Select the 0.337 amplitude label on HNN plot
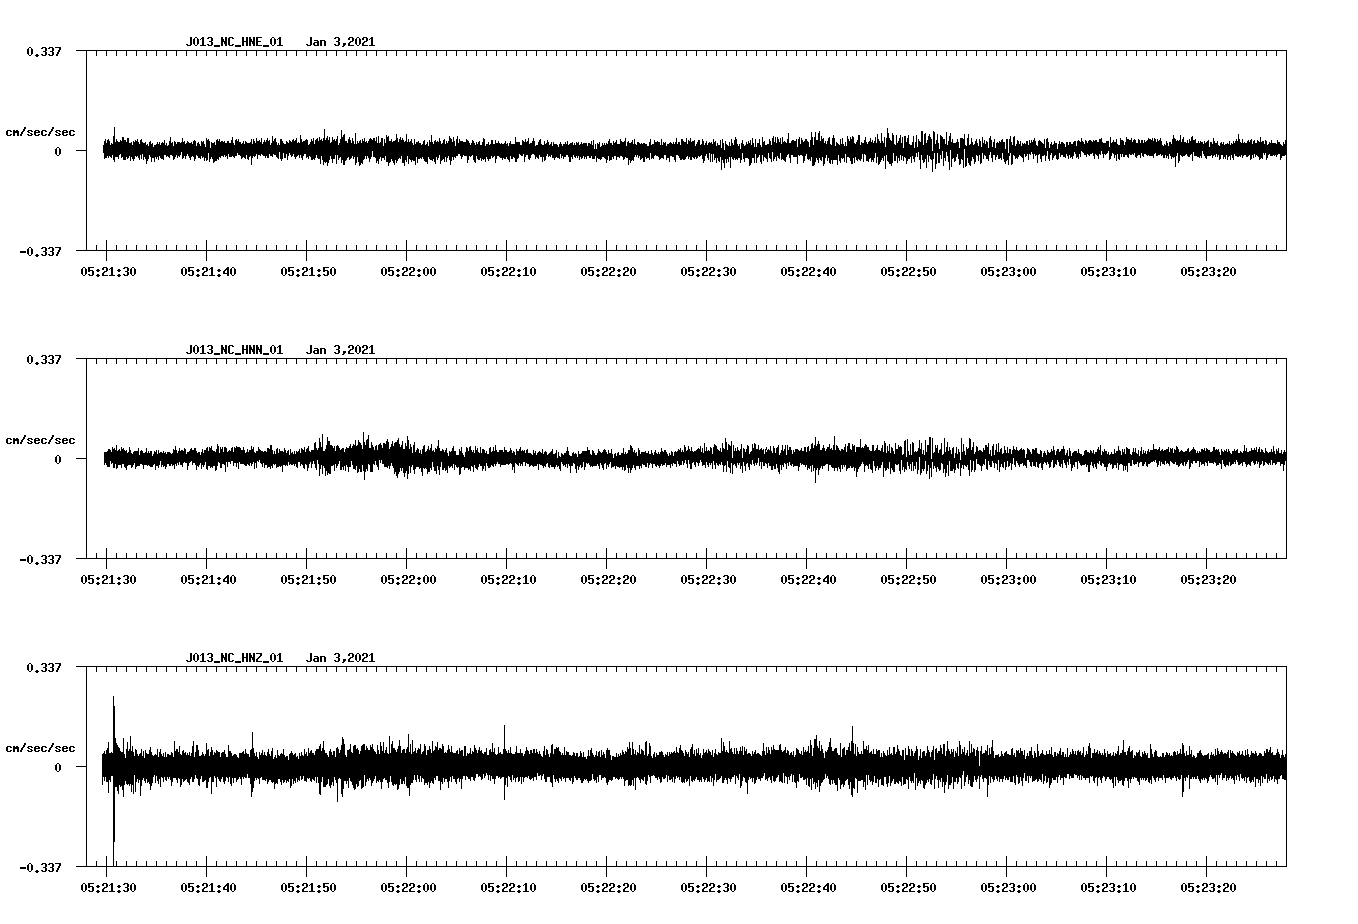This screenshot has width=1358, height=924. tap(45, 358)
